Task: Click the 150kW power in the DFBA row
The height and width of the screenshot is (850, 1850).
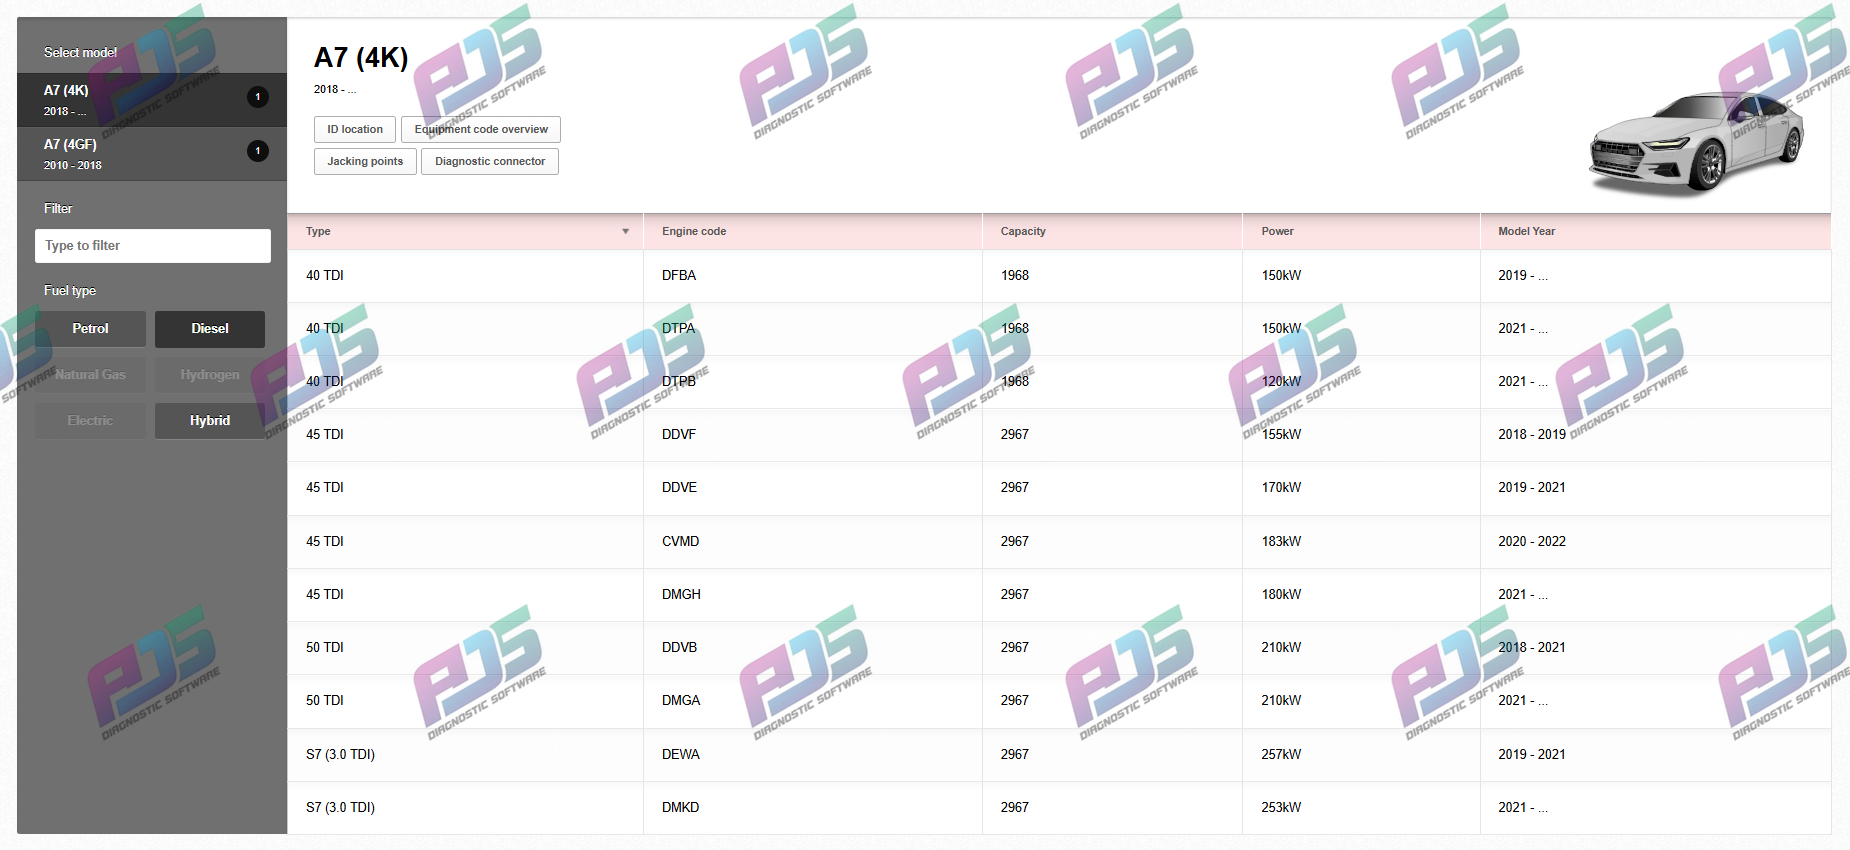Action: [x=1281, y=276]
